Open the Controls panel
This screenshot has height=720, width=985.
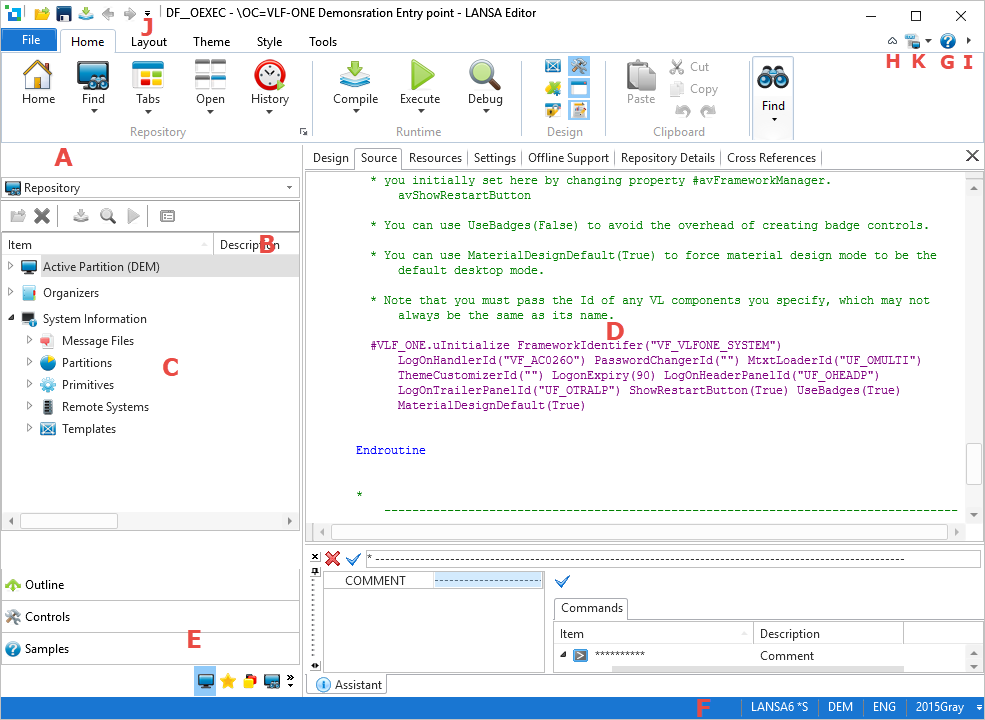click(151, 617)
